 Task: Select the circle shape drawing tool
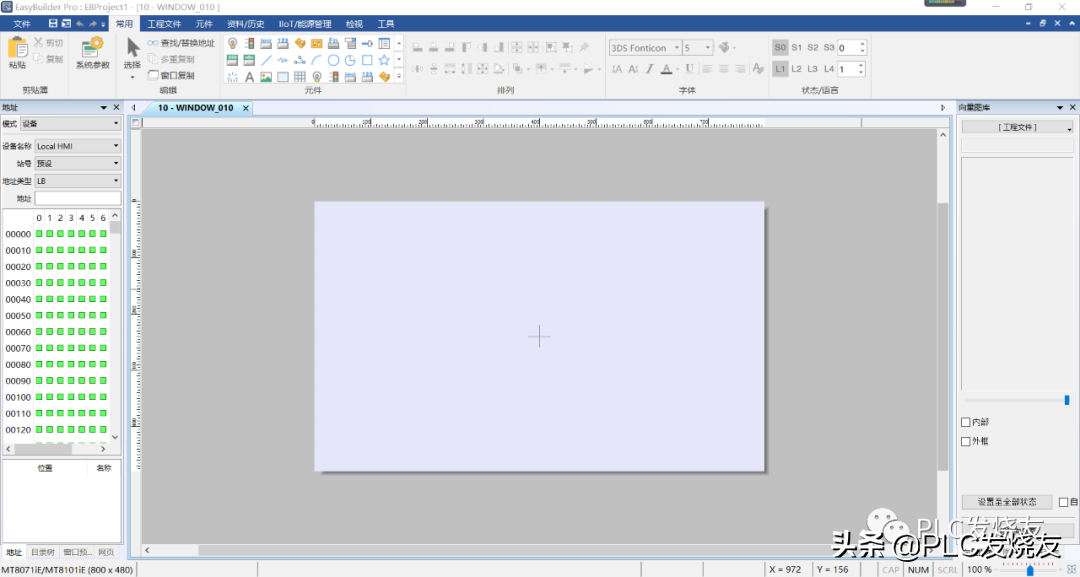[334, 60]
